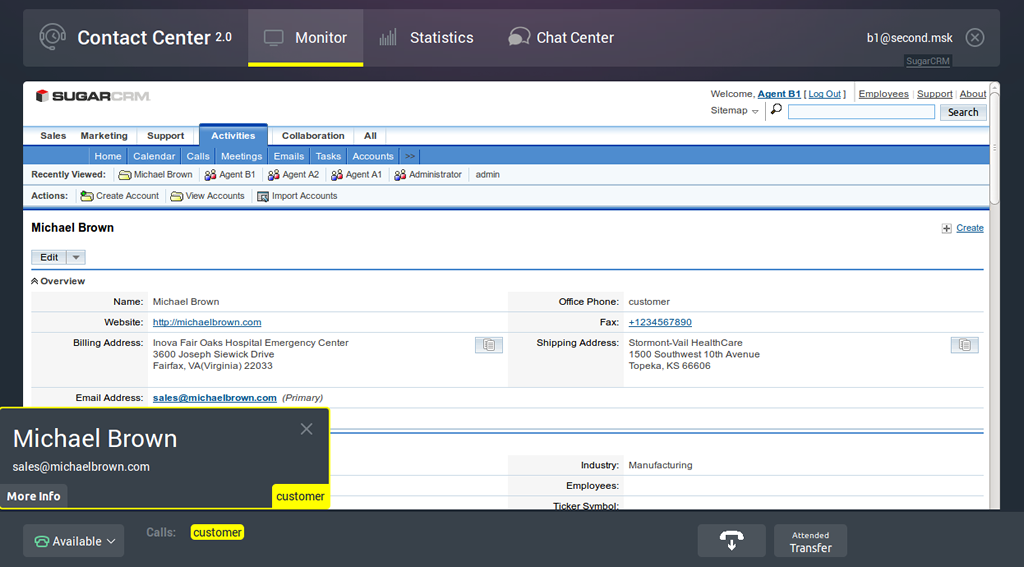Open the Available status dropdown

pos(74,541)
